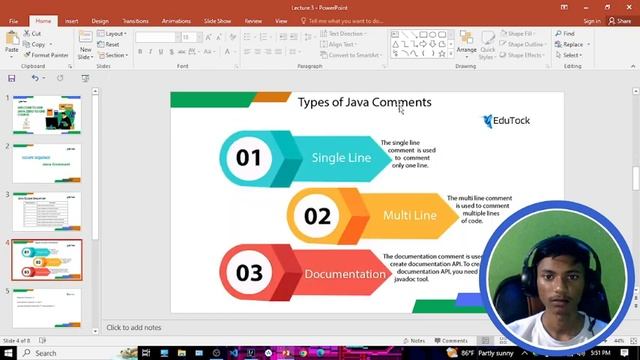The image size is (640, 360).
Task: Open Visual Studio Code from taskbar
Action: [233, 353]
